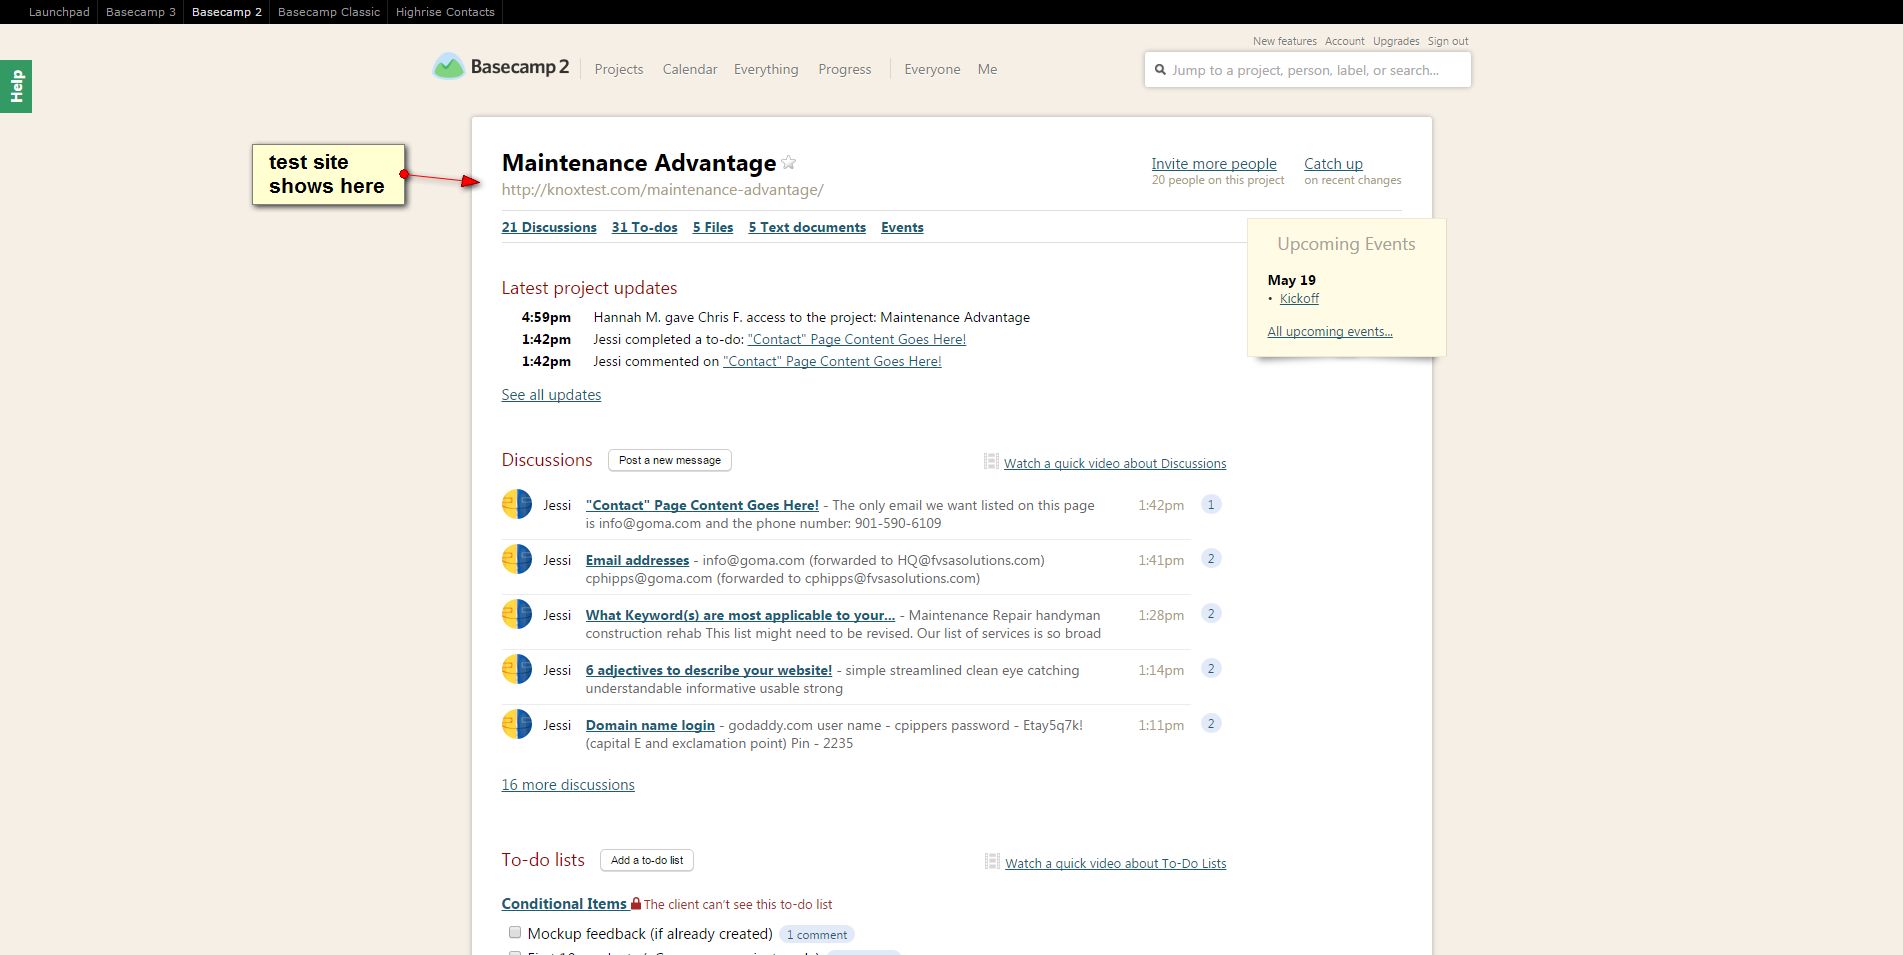
Task: Open Highrise Contacts in top bar
Action: [445, 12]
